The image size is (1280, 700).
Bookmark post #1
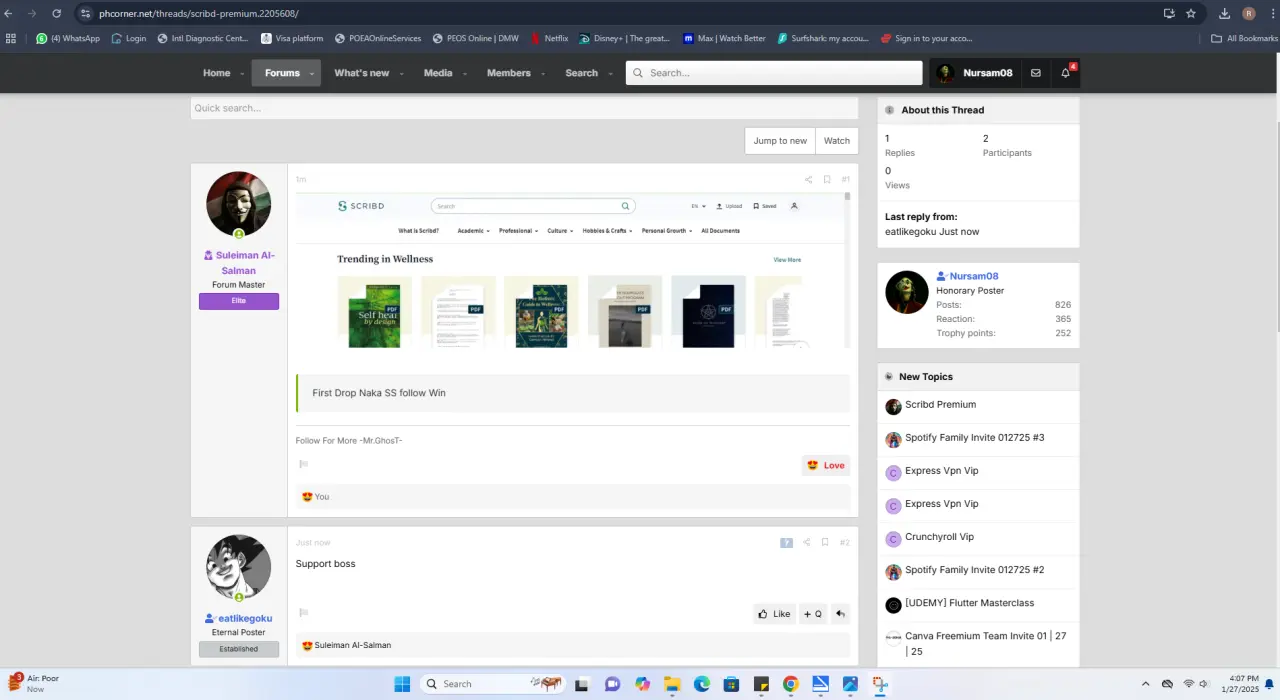827,180
